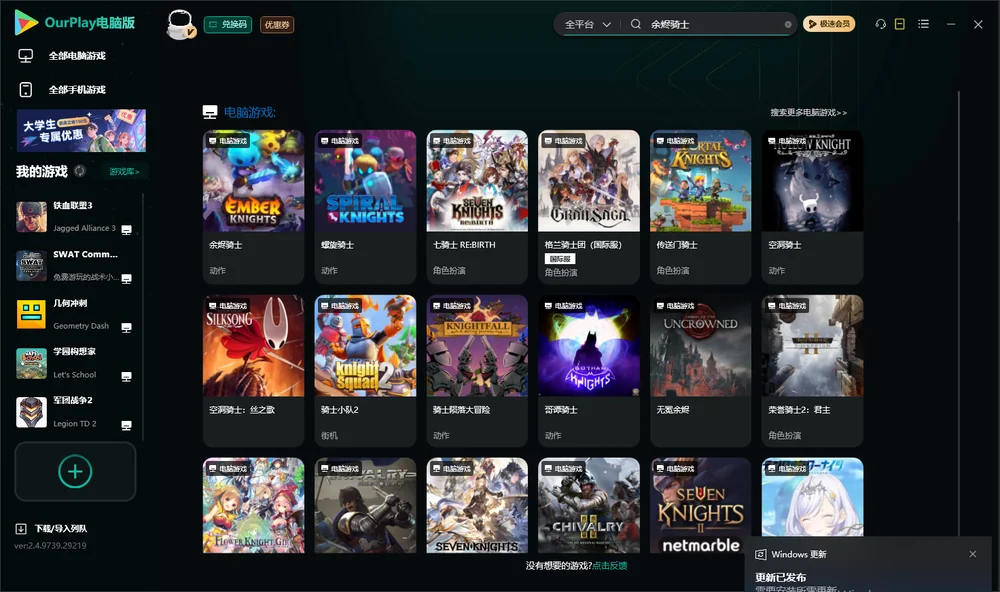Screen dimensions: 1000x592
Task: Click PC platform icon on Geometry Dash row
Action: click(x=126, y=328)
